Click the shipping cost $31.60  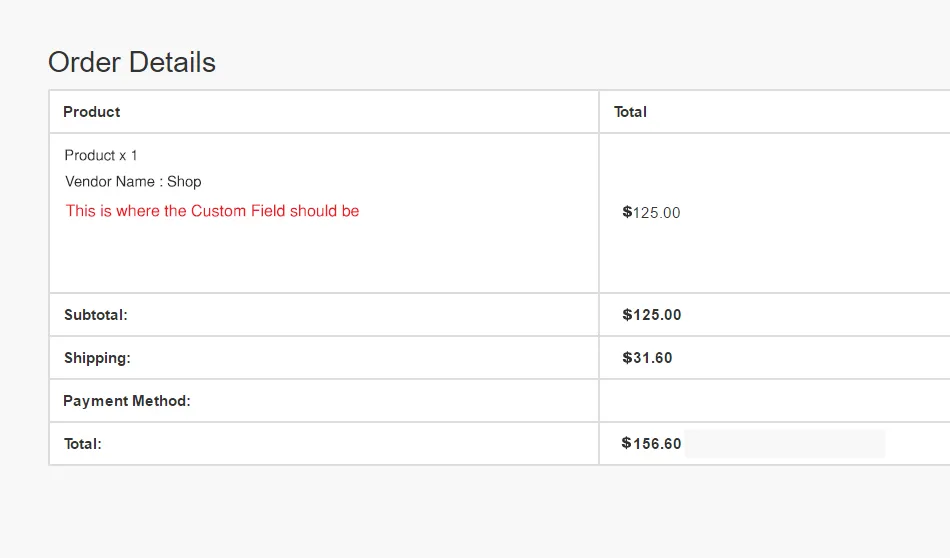point(647,358)
